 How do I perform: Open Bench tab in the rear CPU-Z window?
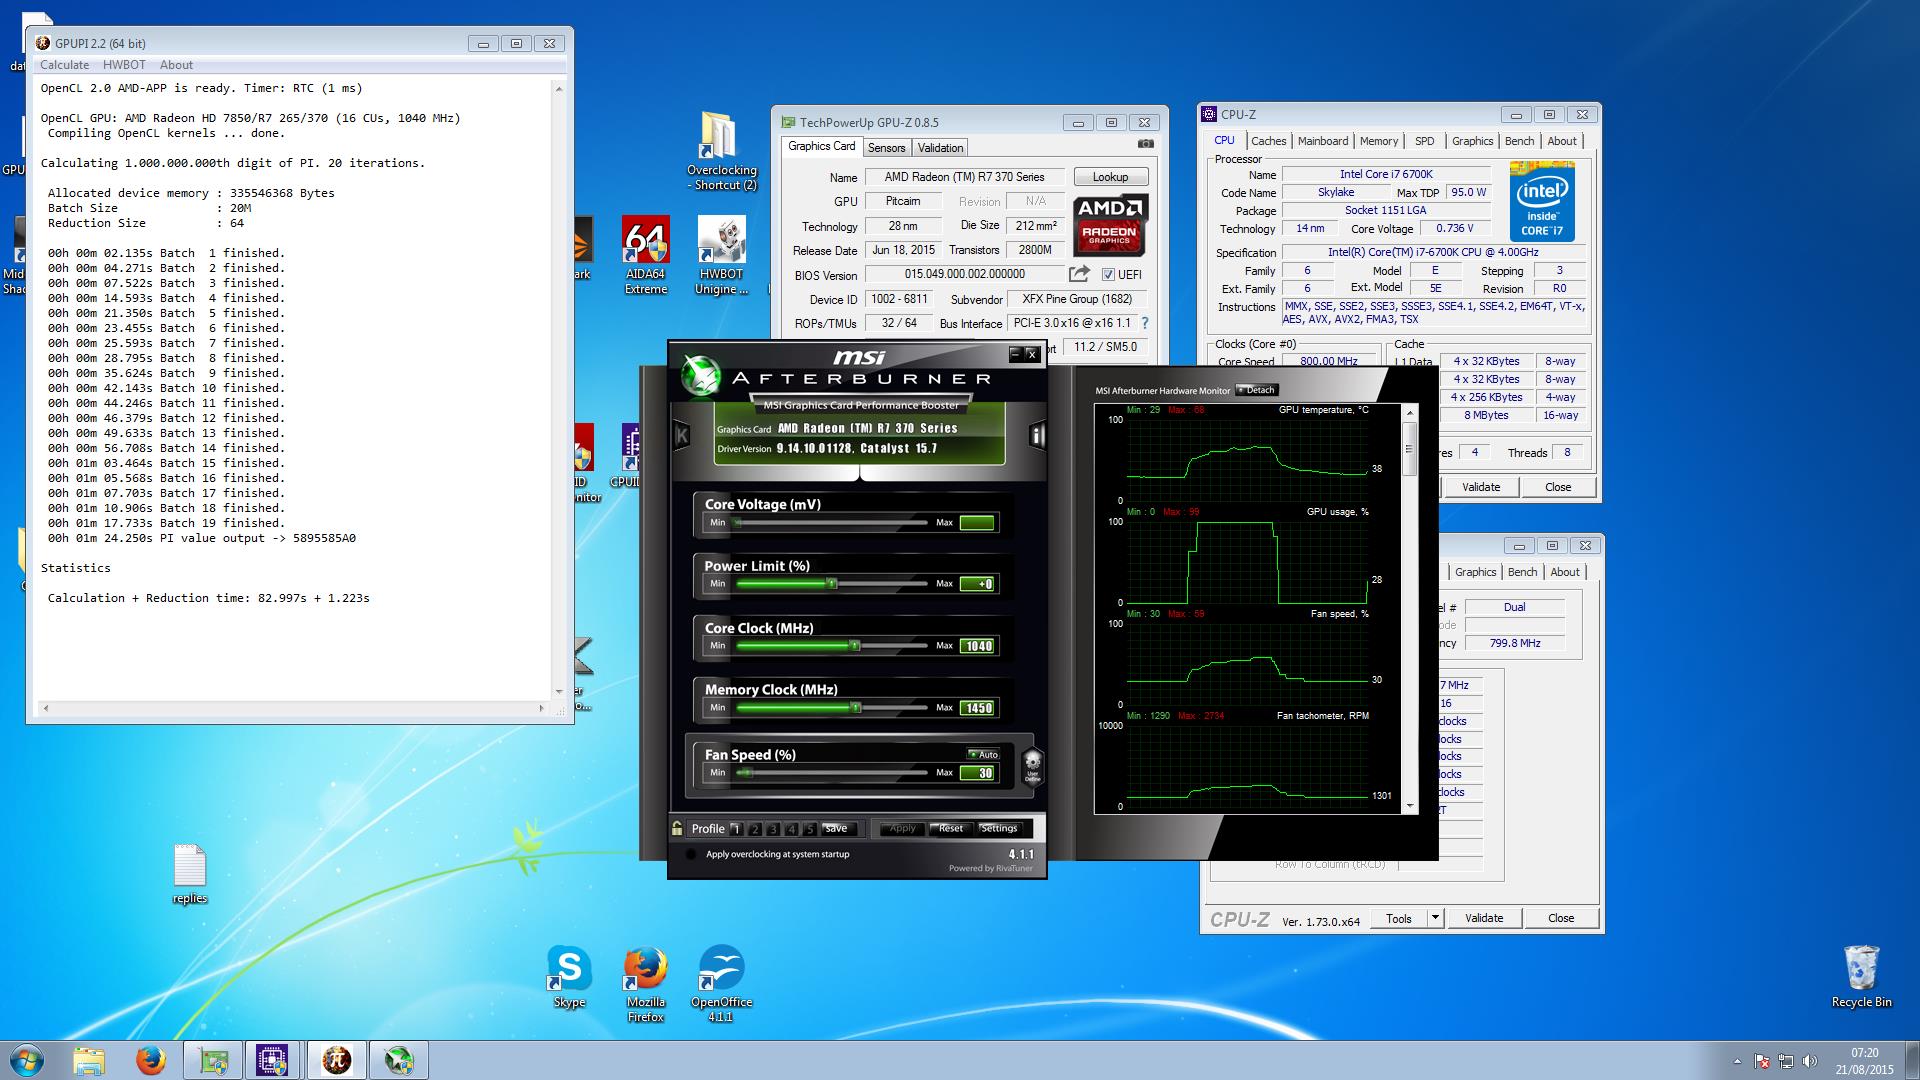pos(1522,572)
